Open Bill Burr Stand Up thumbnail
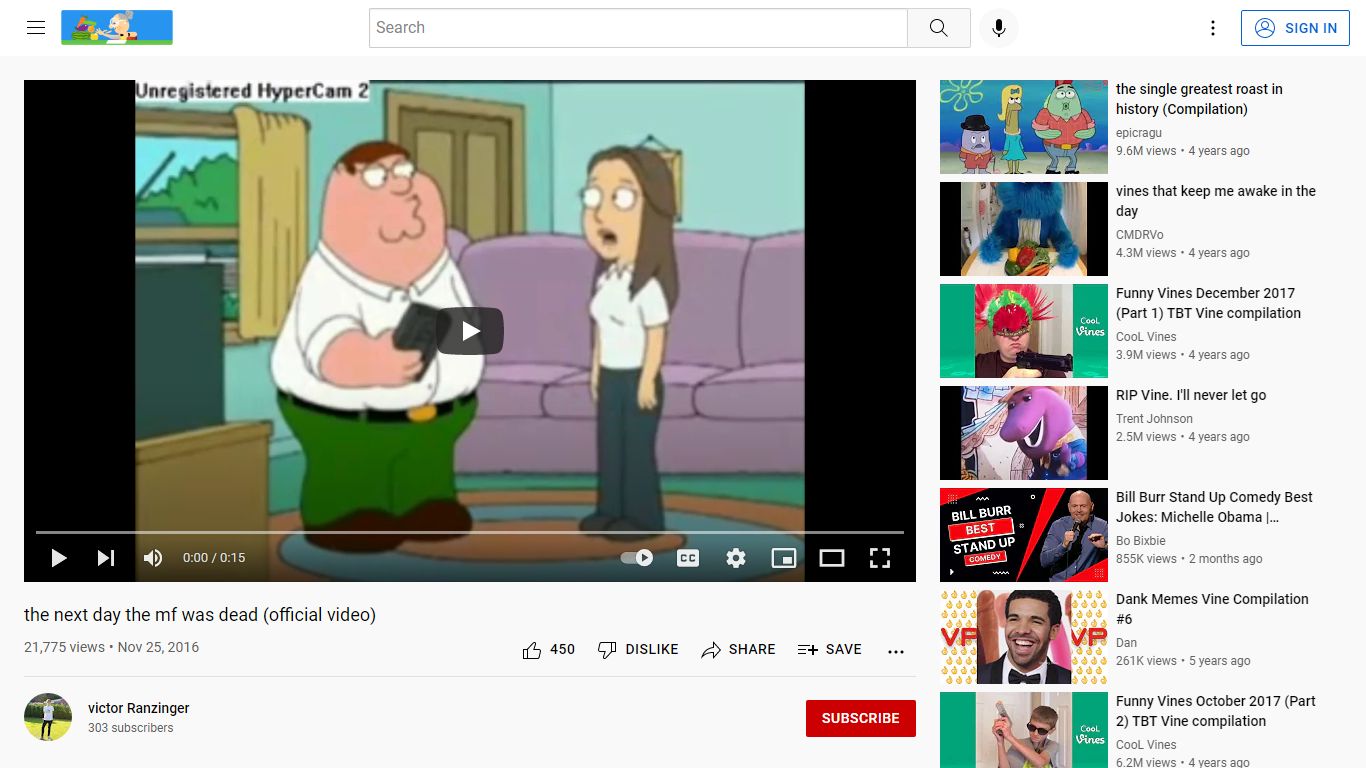1366x768 pixels. [x=1024, y=535]
